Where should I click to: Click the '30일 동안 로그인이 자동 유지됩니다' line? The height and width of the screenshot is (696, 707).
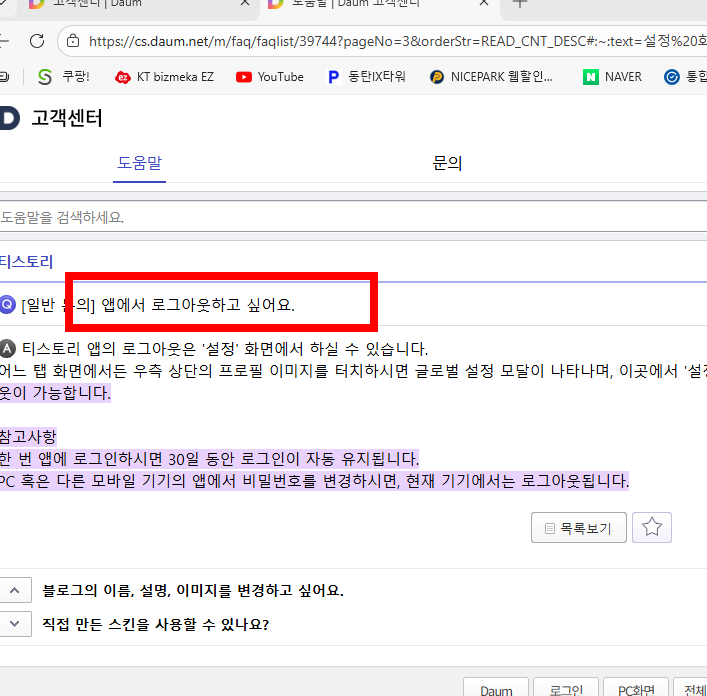point(210,459)
